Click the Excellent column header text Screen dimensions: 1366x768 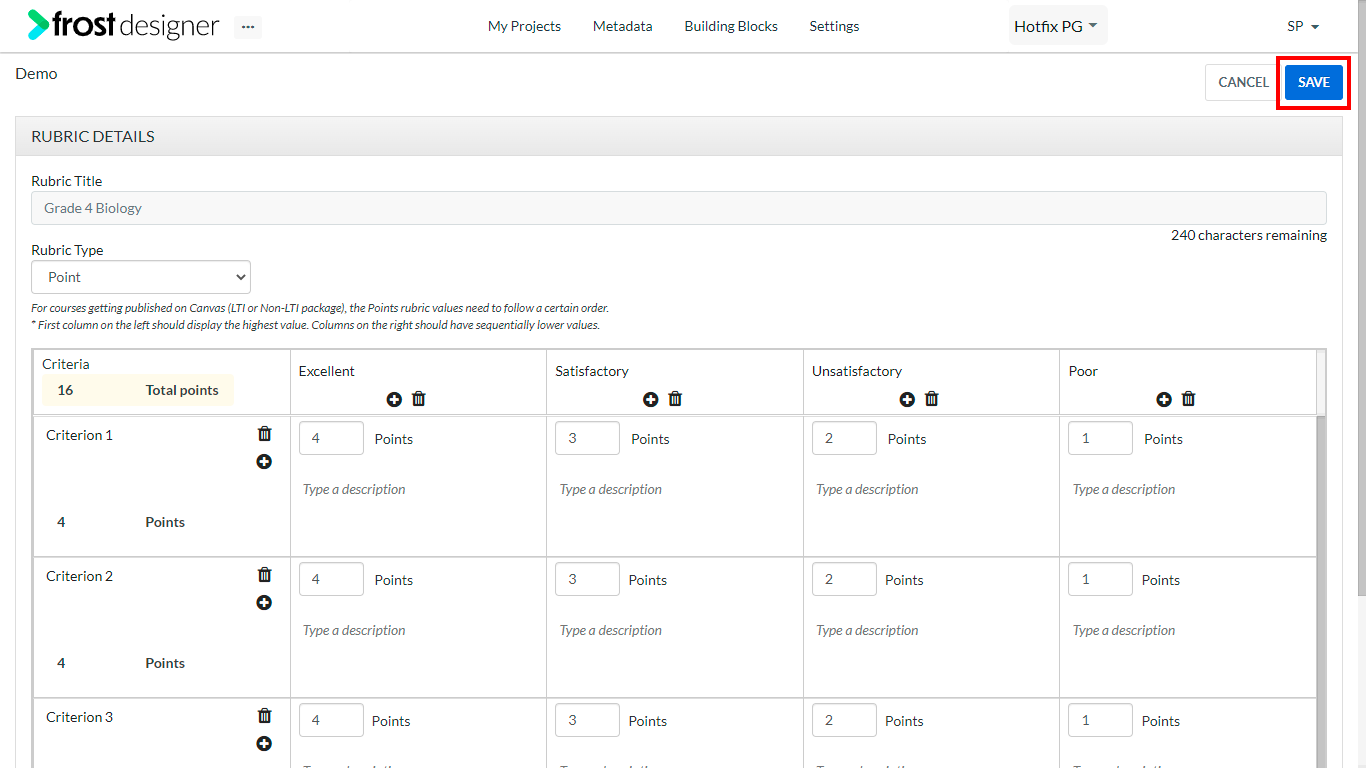click(x=327, y=371)
